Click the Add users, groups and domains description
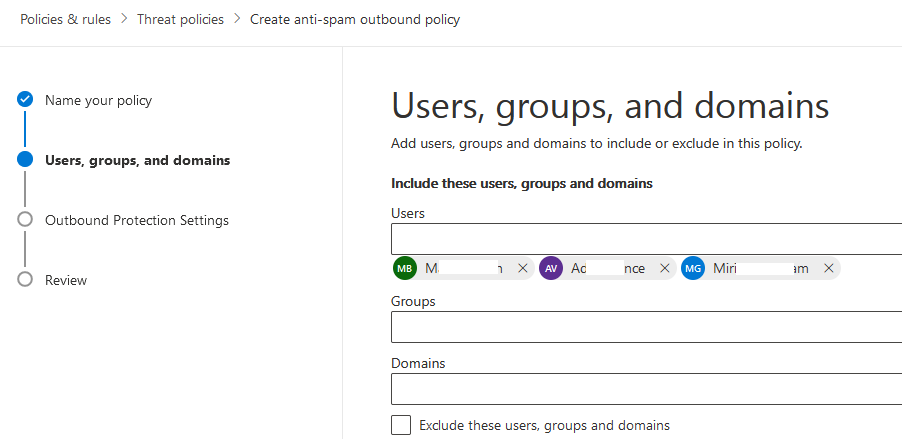This screenshot has width=902, height=439. [597, 143]
